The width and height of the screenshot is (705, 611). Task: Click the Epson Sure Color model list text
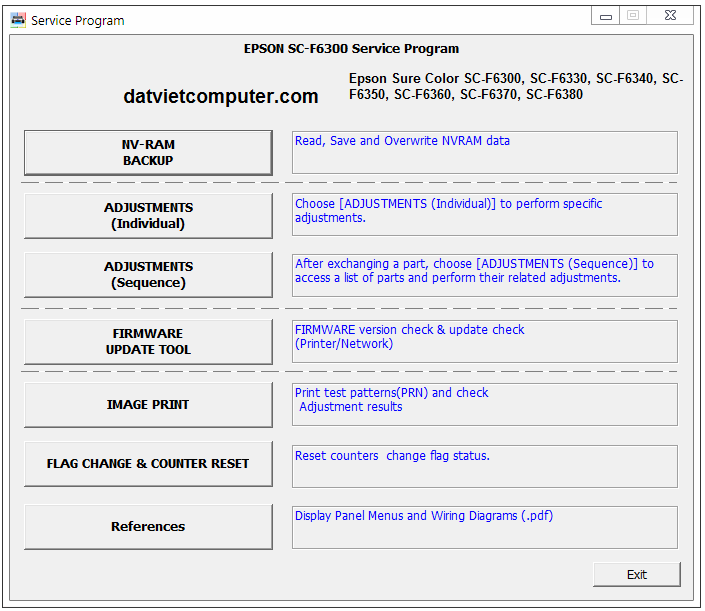coord(516,86)
